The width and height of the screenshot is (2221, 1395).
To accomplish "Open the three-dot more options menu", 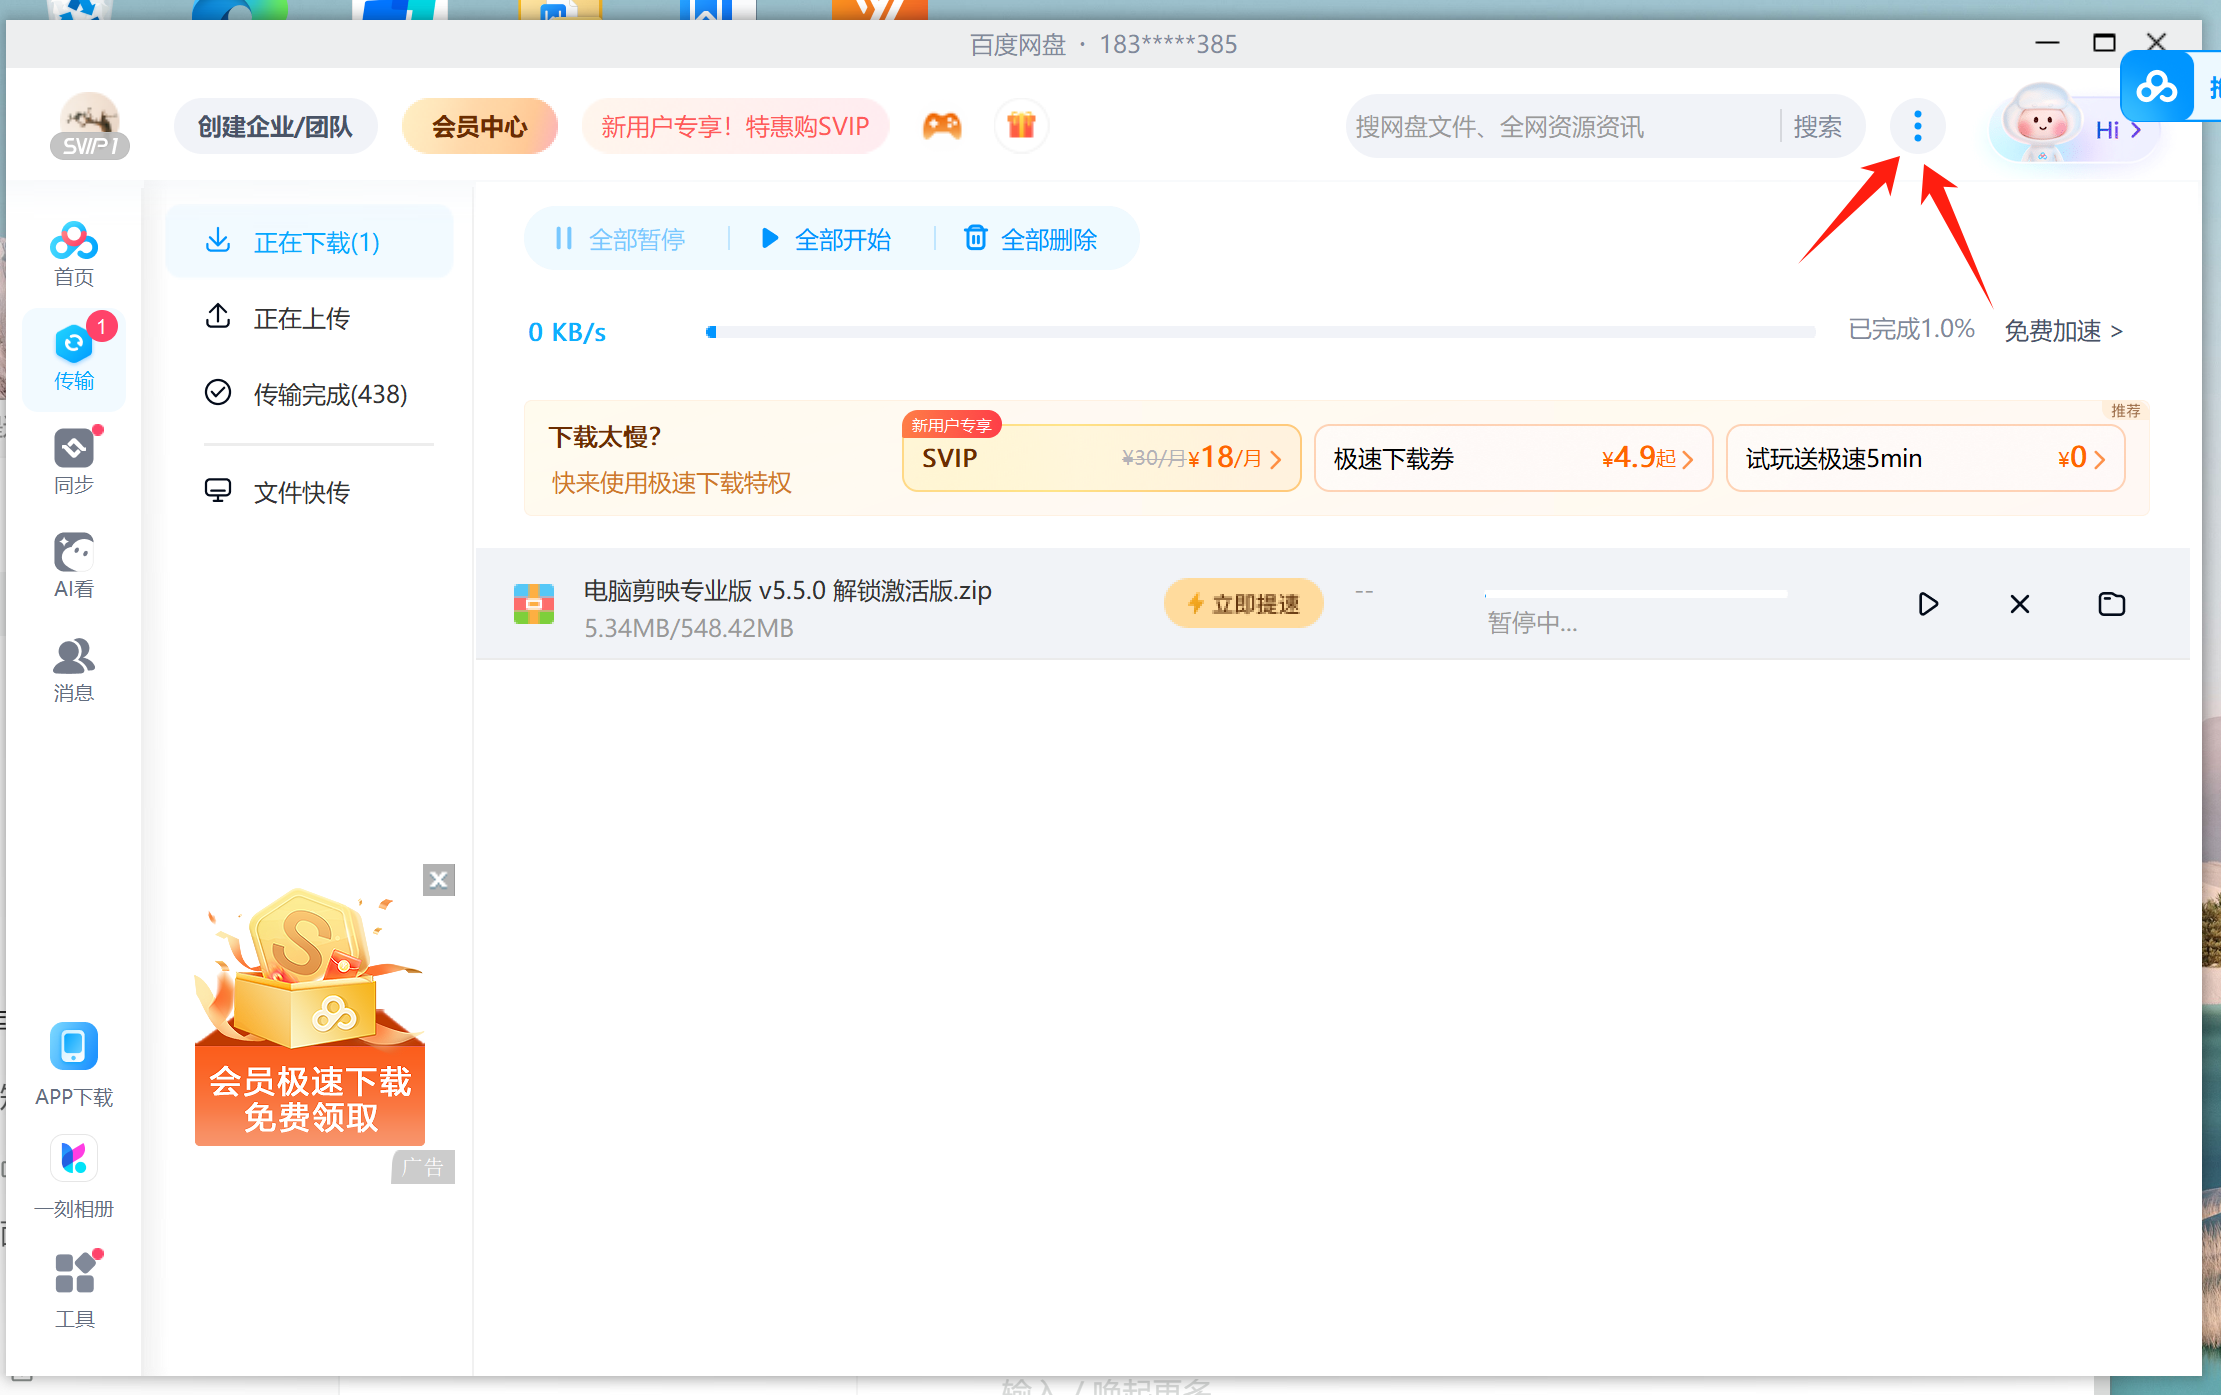I will [1917, 126].
